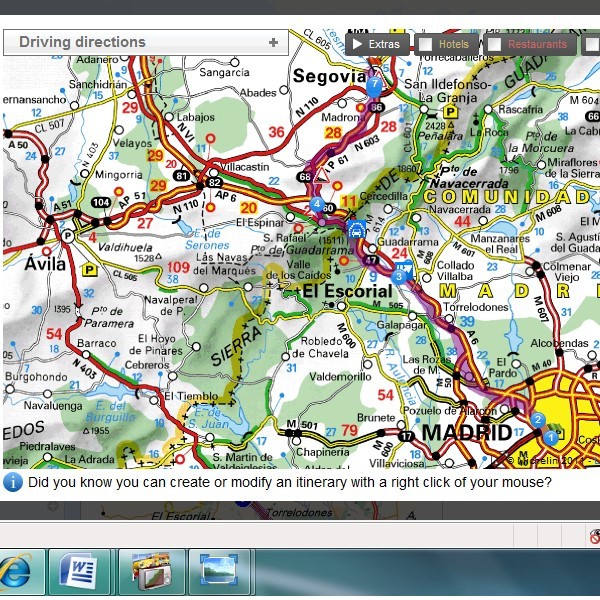Click the blue info icon beside the tip
Viewport: 600px width, 600px height.
click(13, 483)
